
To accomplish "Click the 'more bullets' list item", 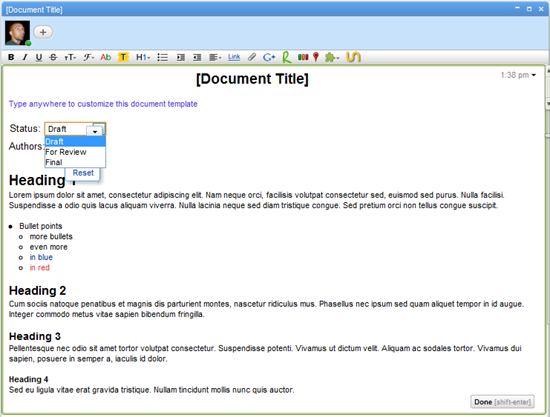I will [51, 236].
